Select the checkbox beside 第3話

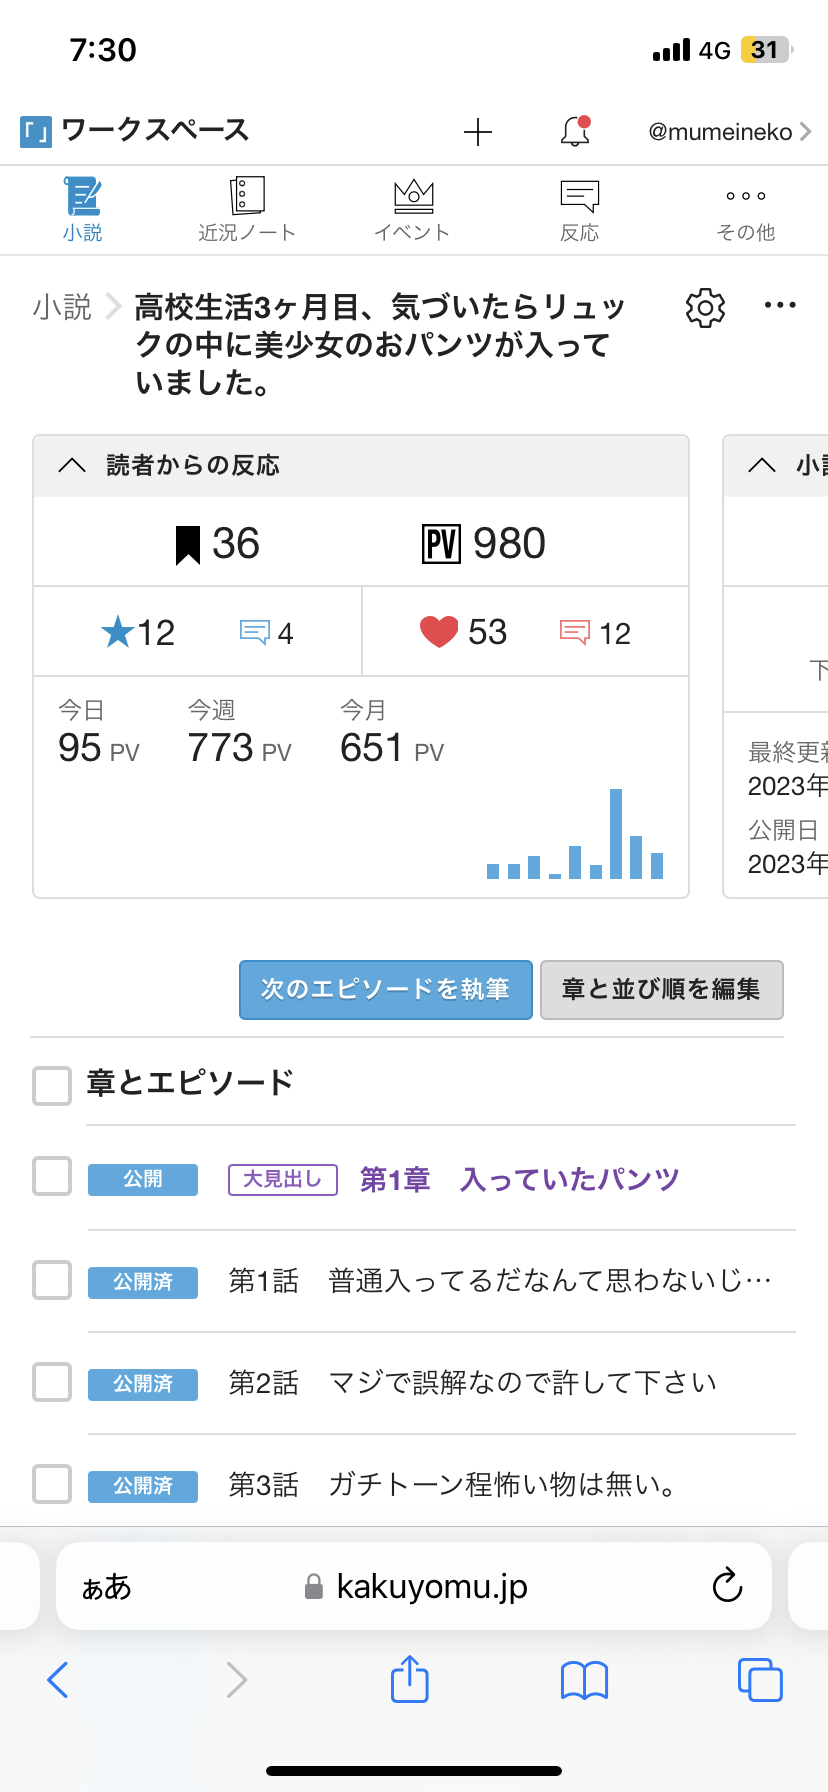[x=52, y=1485]
